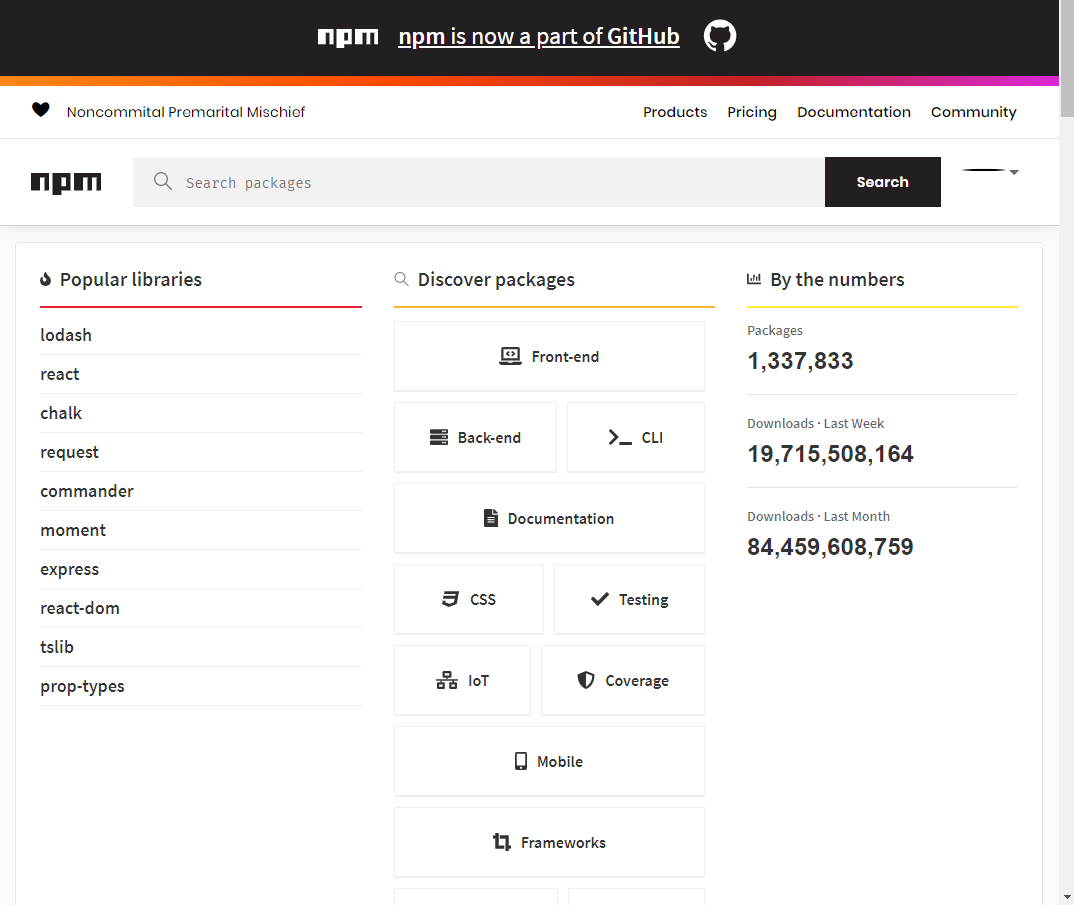Click the npm logo beside the search bar
Viewport: 1074px width, 905px height.
point(66,183)
